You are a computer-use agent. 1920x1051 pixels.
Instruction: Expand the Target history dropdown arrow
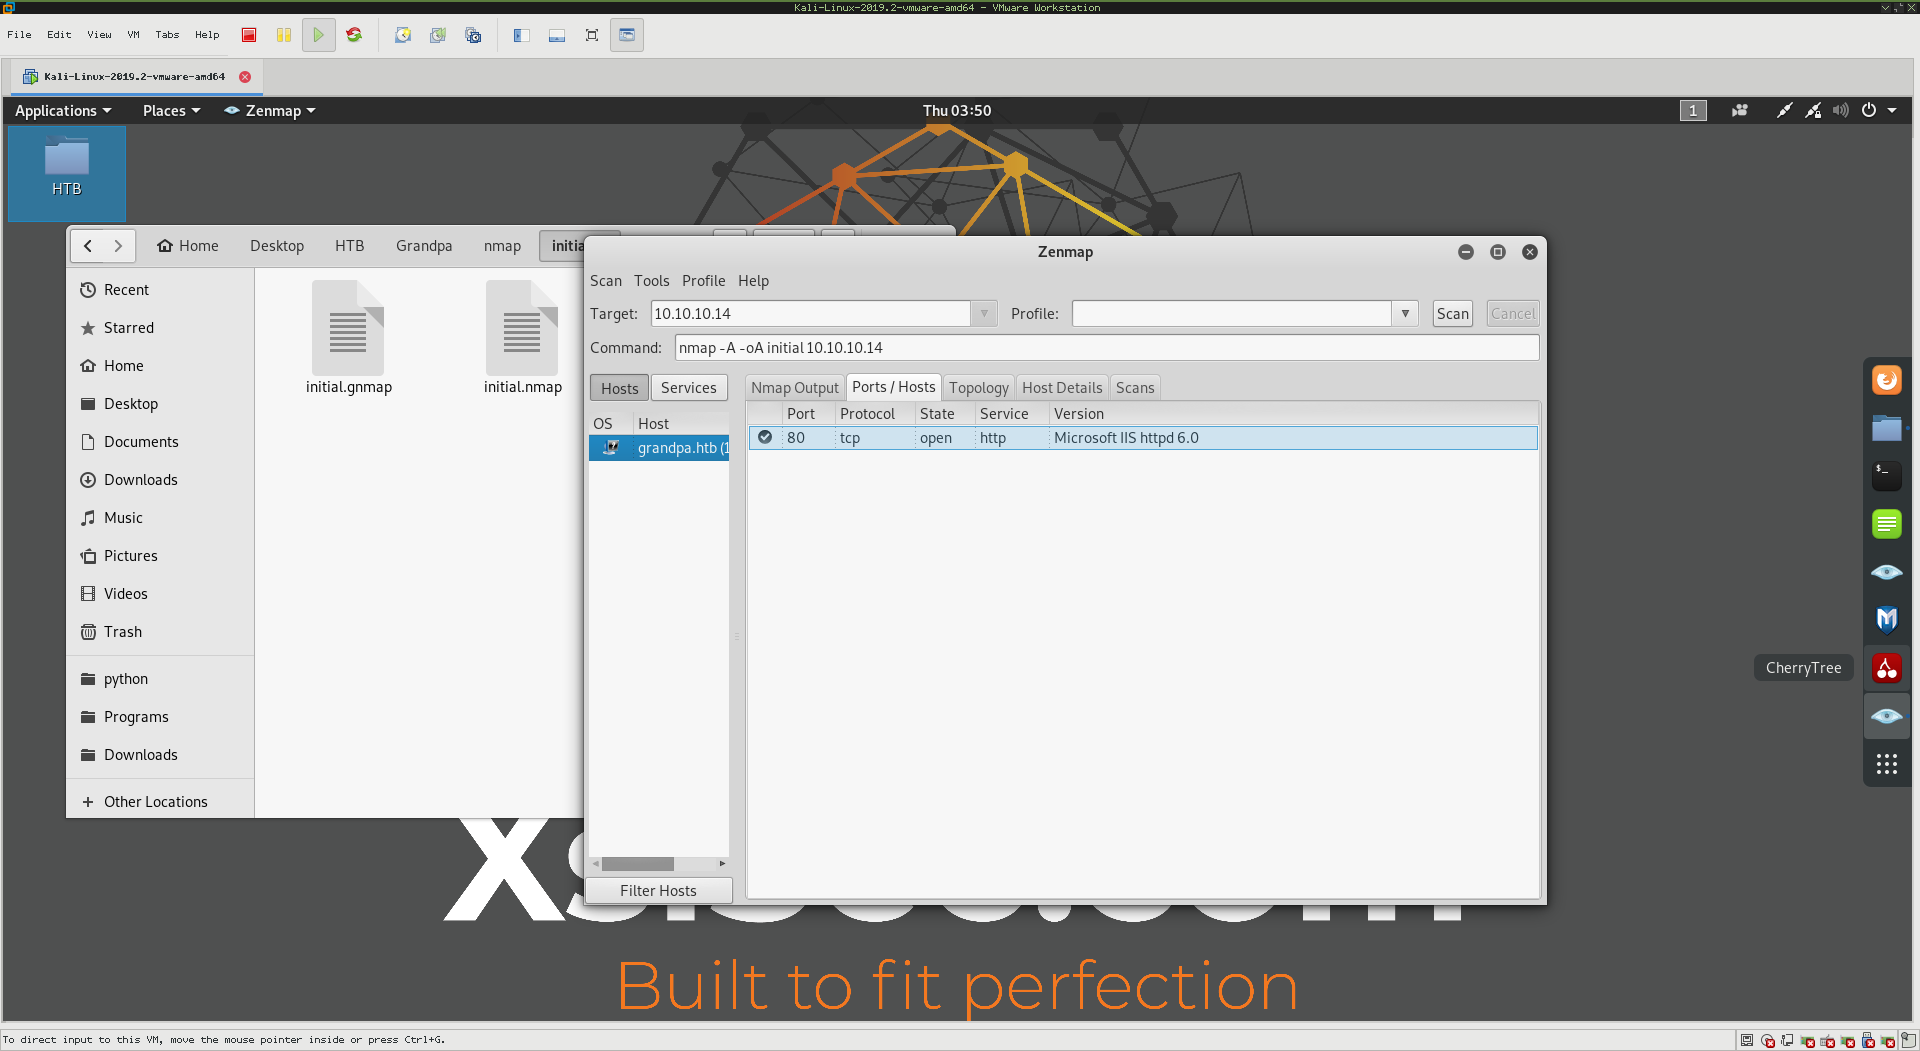pos(984,314)
